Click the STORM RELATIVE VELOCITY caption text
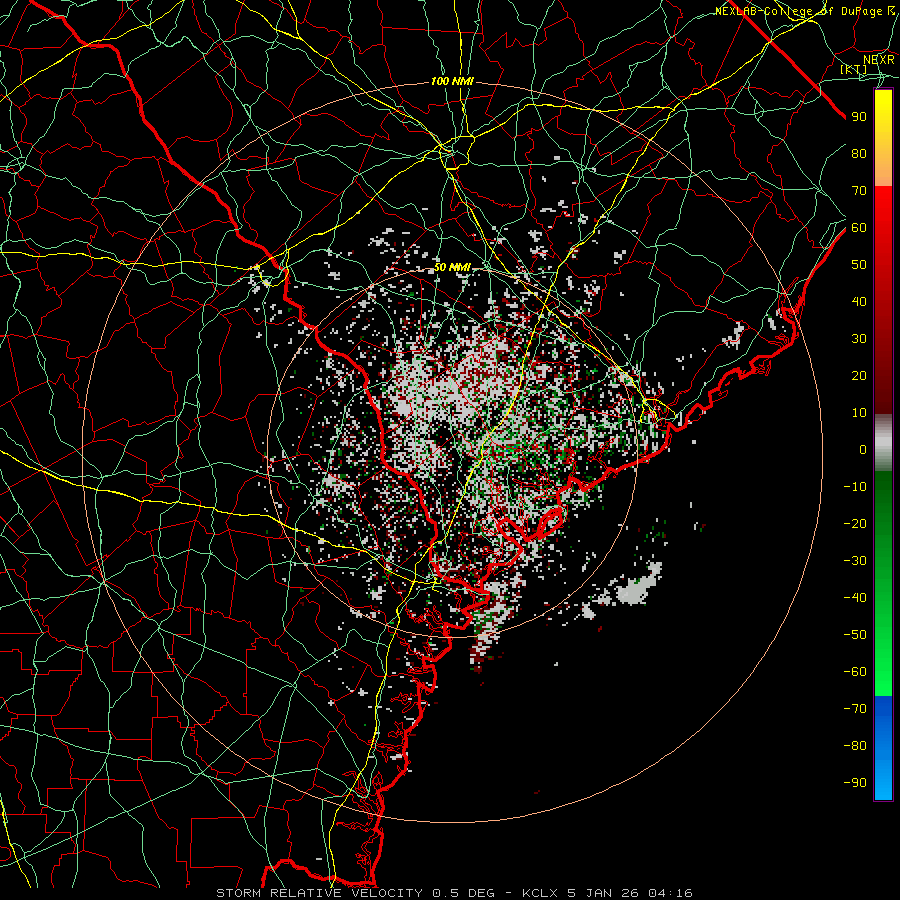The image size is (900, 900). pos(319,893)
